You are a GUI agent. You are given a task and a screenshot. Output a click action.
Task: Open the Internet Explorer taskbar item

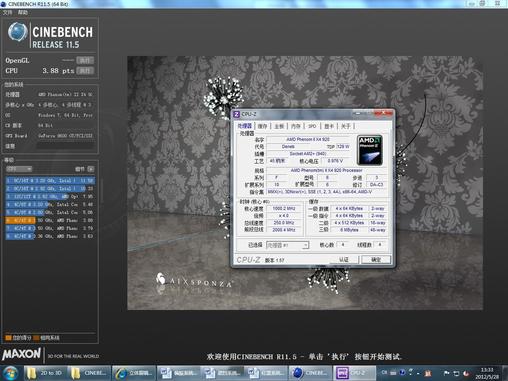coord(133,373)
